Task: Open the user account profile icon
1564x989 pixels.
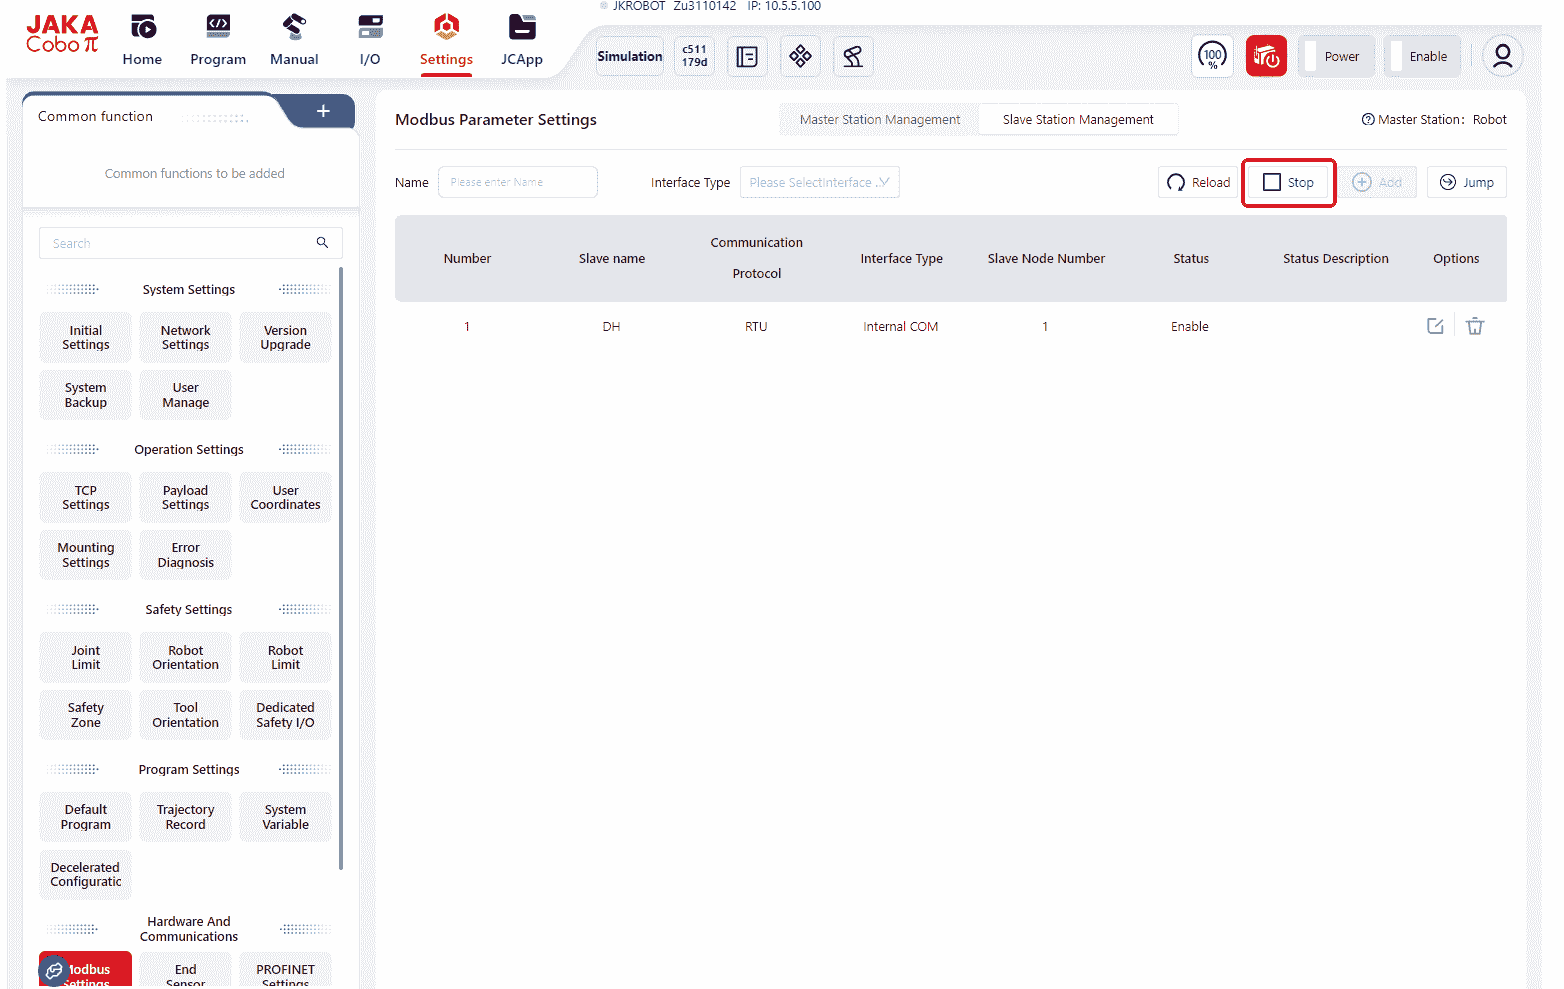Action: pyautogui.click(x=1502, y=57)
